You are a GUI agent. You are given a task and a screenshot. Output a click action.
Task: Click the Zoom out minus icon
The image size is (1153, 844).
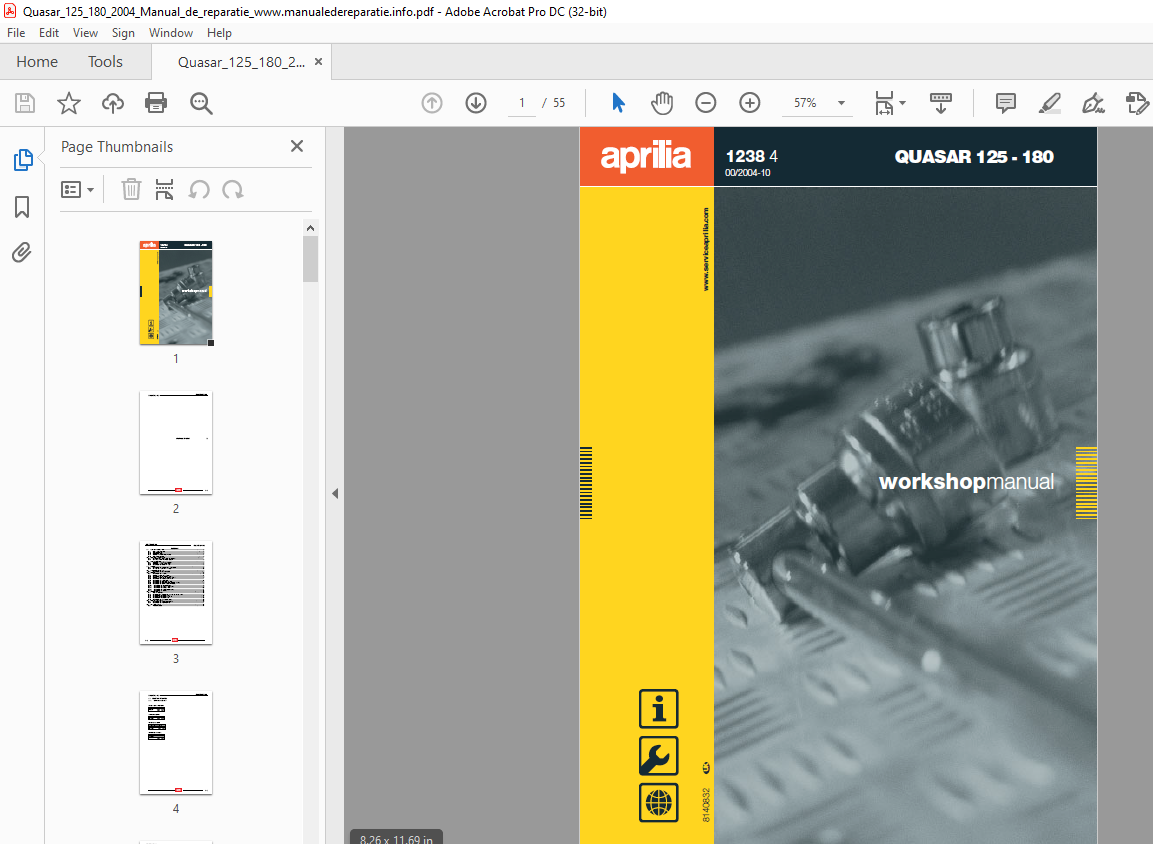click(705, 103)
